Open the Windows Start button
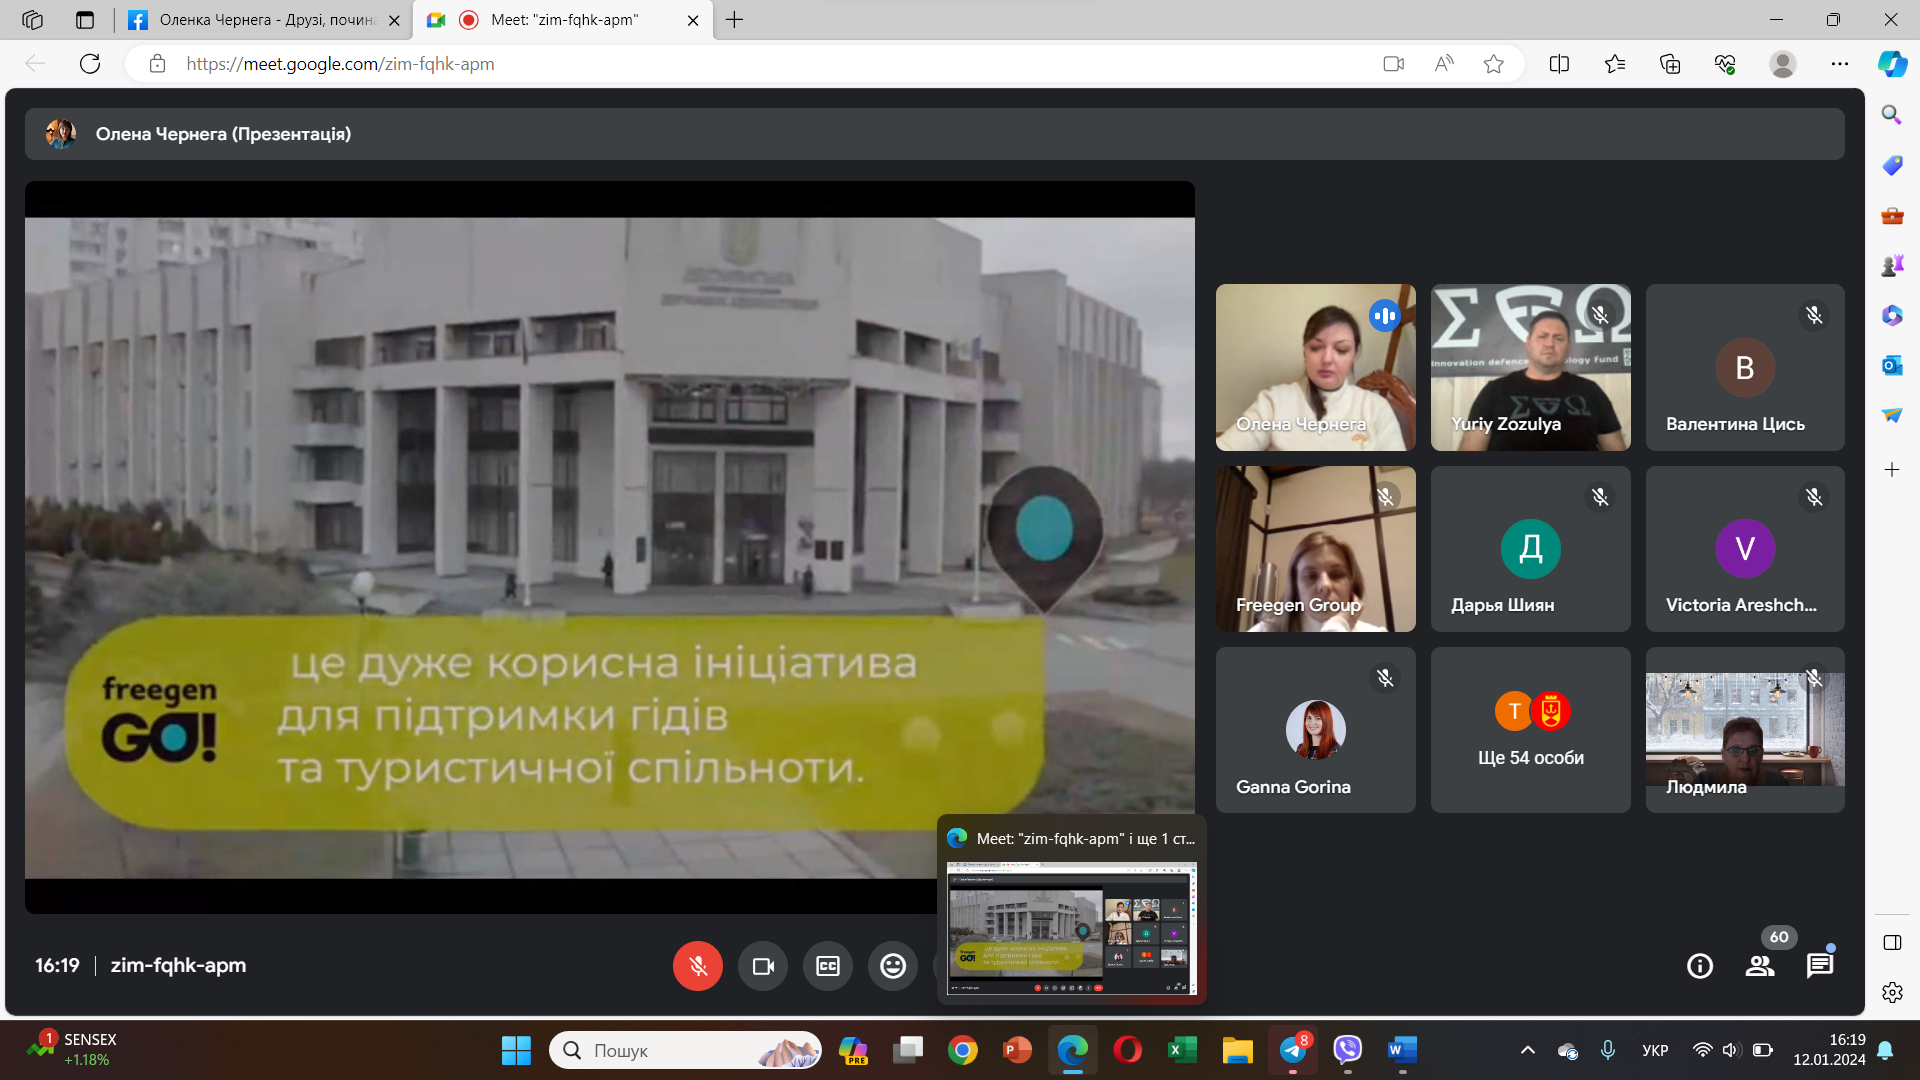 pos(516,1050)
